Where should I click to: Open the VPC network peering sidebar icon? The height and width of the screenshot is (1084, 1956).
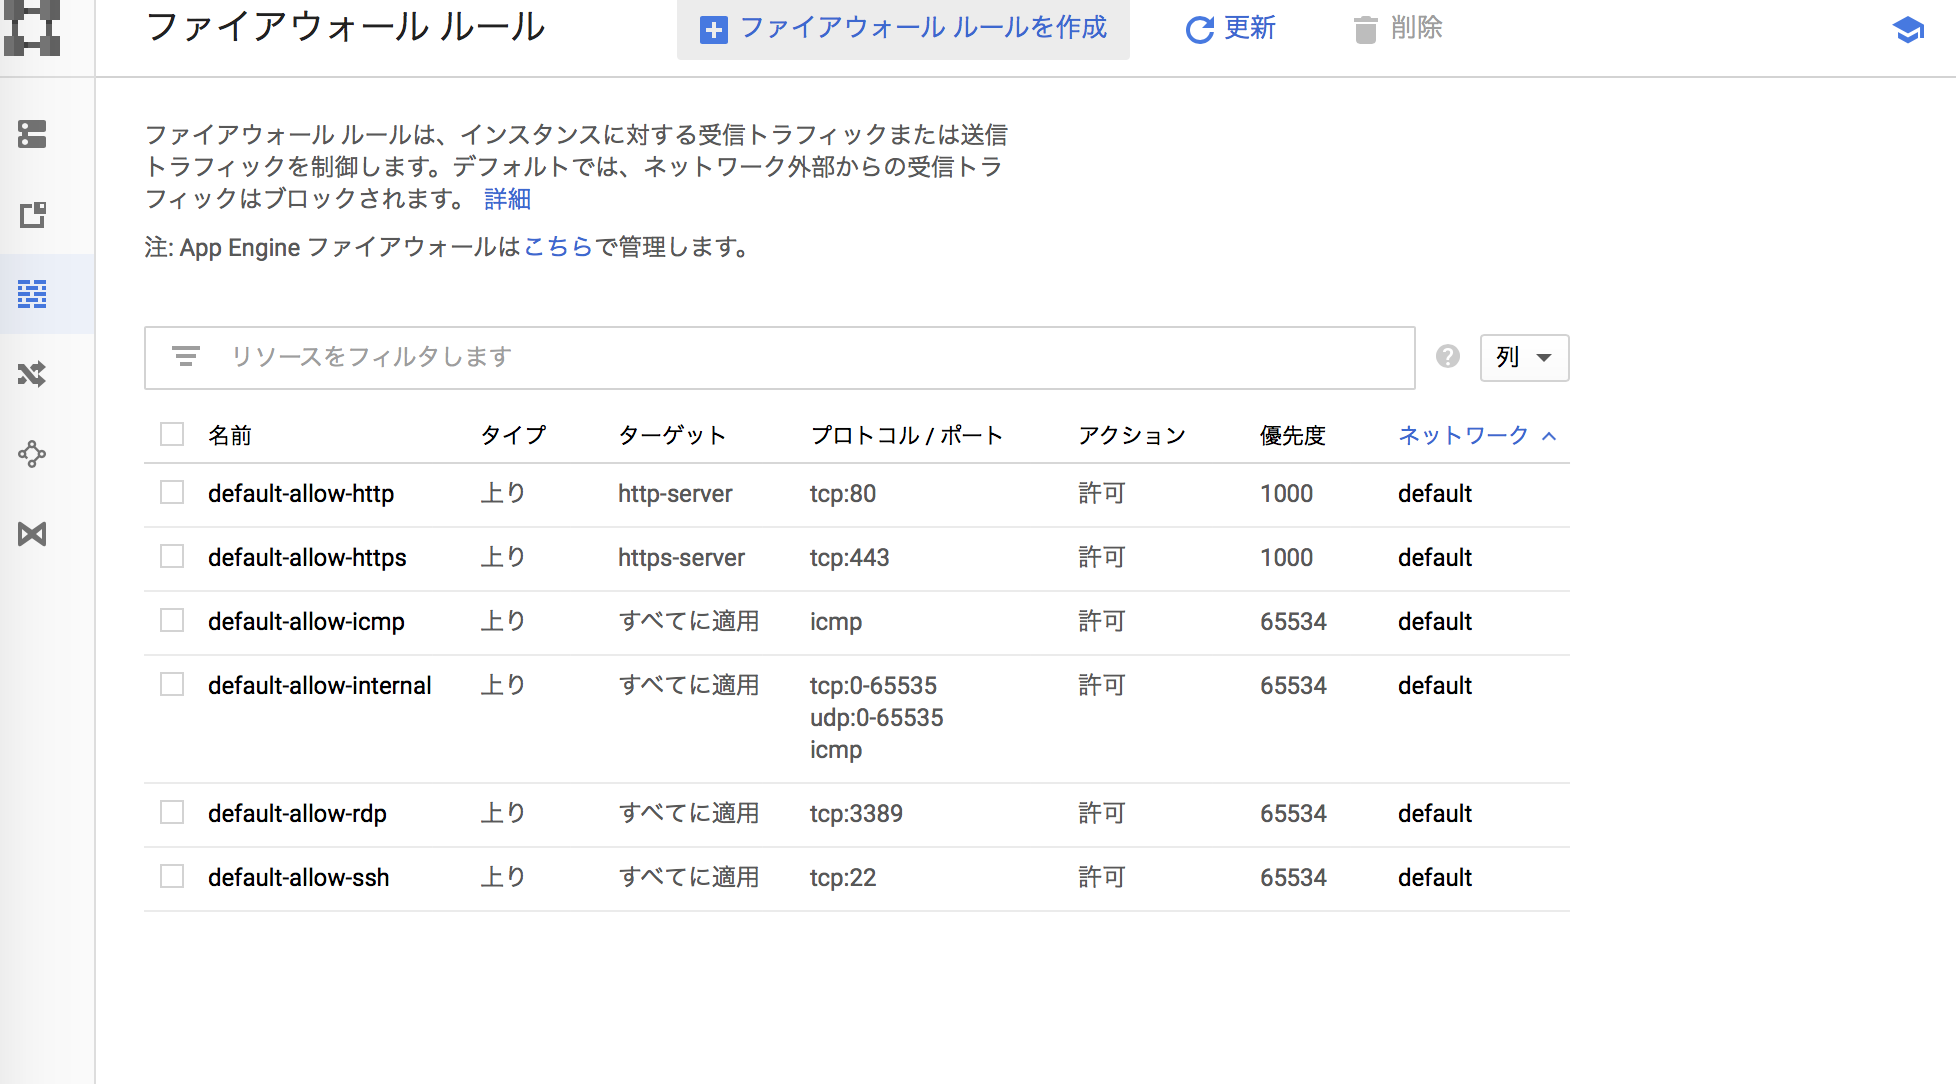[32, 454]
